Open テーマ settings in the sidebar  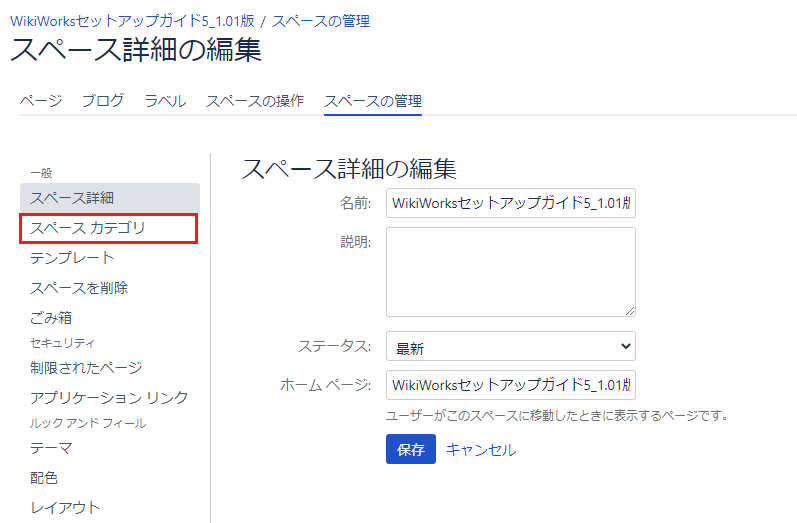coord(51,448)
